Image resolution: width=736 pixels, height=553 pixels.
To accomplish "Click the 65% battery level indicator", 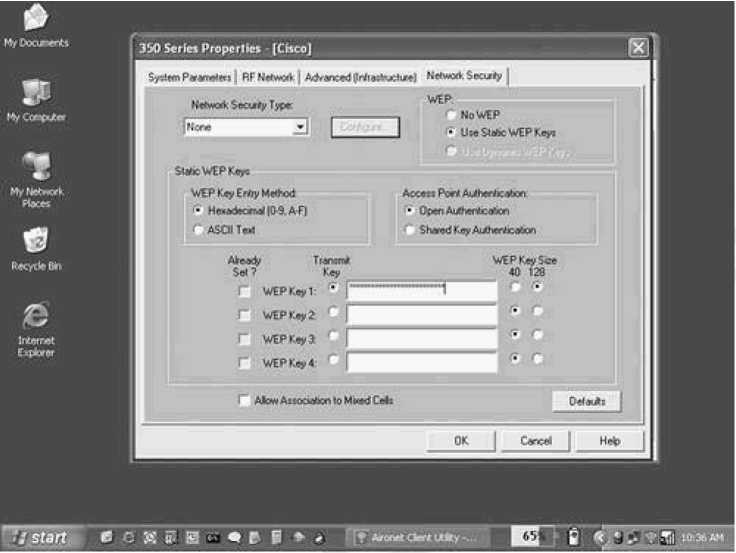I will [x=533, y=536].
